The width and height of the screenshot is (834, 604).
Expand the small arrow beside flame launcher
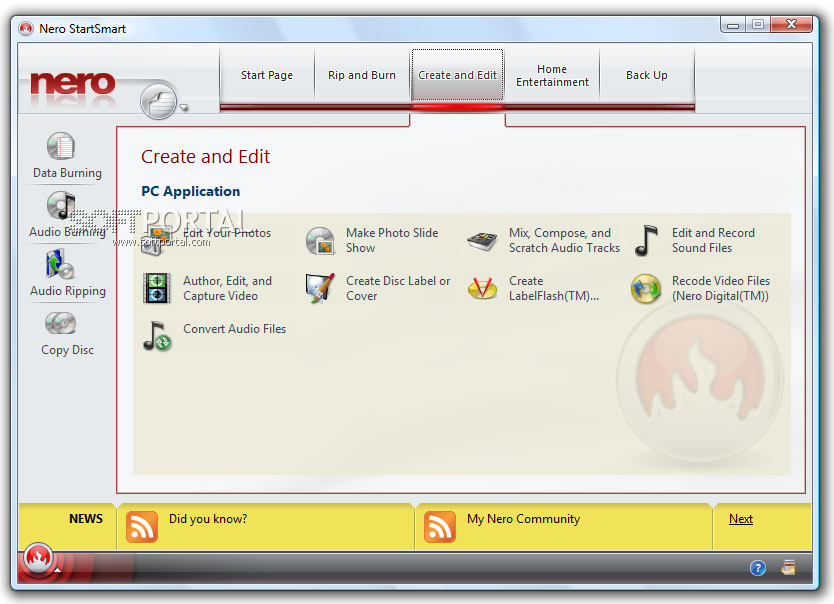pyautogui.click(x=57, y=570)
